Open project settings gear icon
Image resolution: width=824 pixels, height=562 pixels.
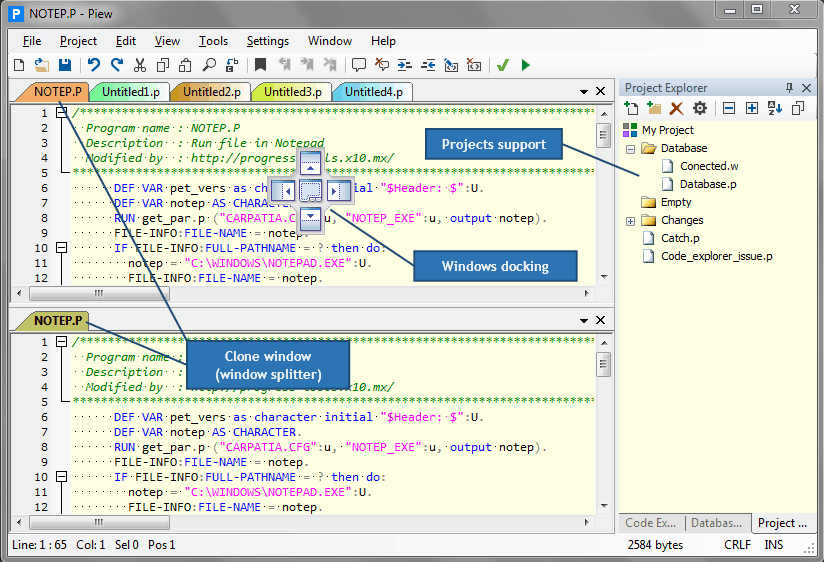point(699,108)
